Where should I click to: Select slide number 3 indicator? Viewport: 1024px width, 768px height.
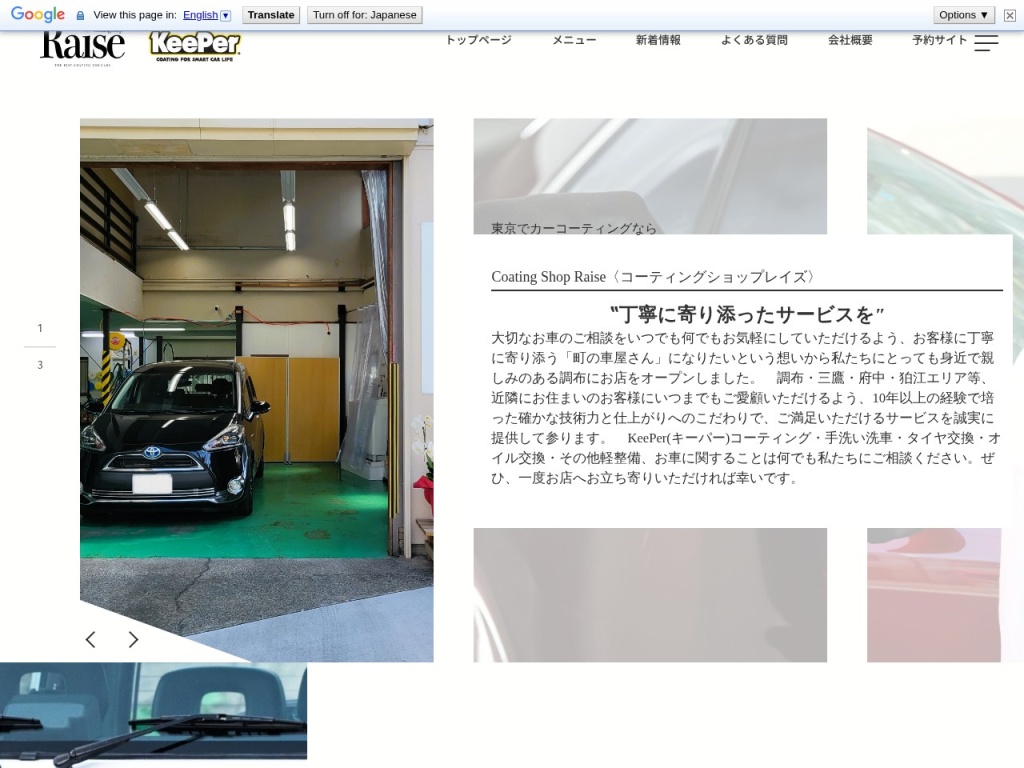click(40, 365)
